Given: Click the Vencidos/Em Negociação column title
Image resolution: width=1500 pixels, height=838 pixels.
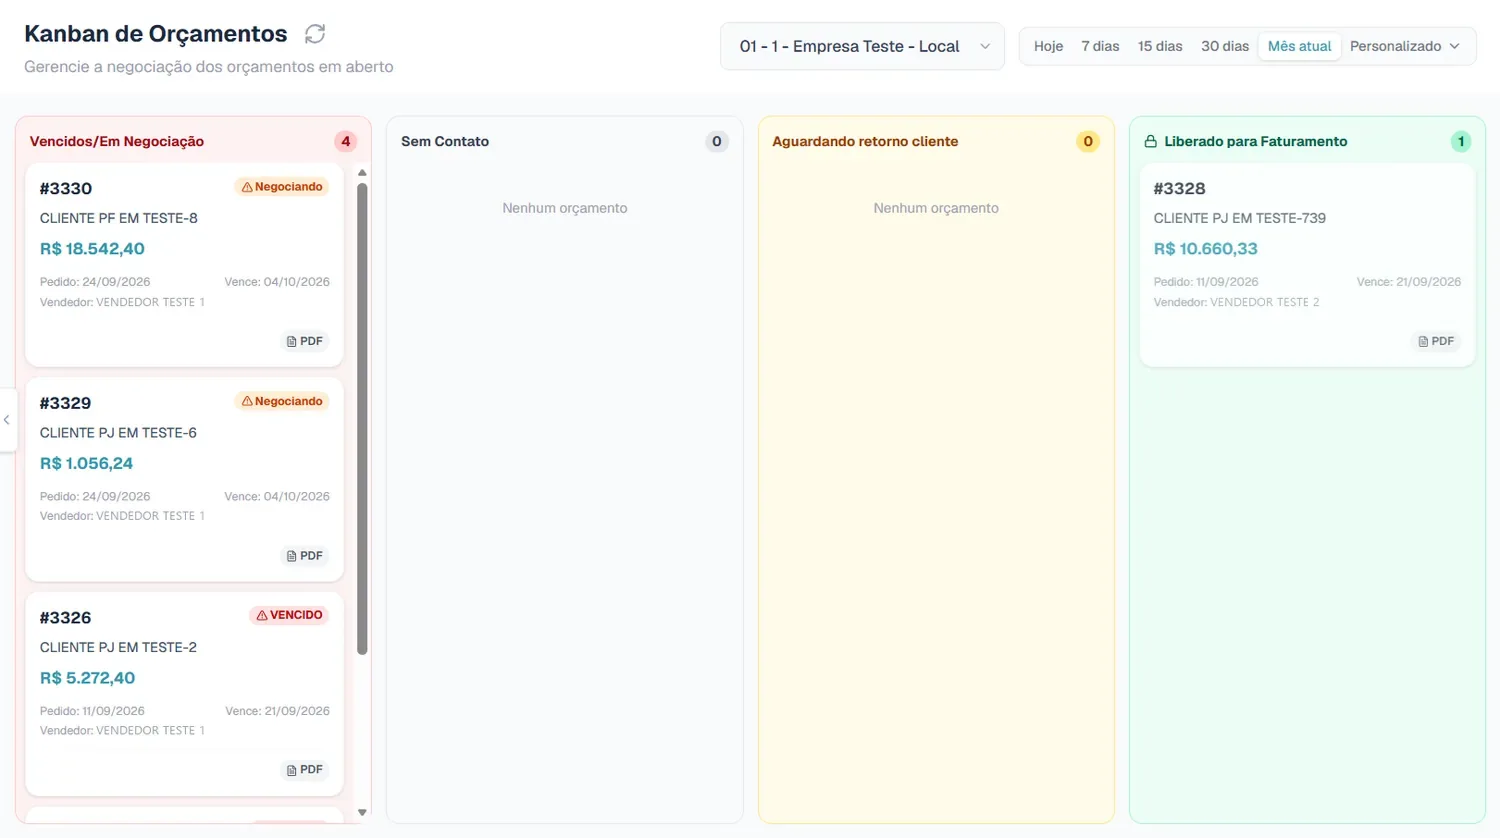Looking at the screenshot, I should tap(117, 142).
